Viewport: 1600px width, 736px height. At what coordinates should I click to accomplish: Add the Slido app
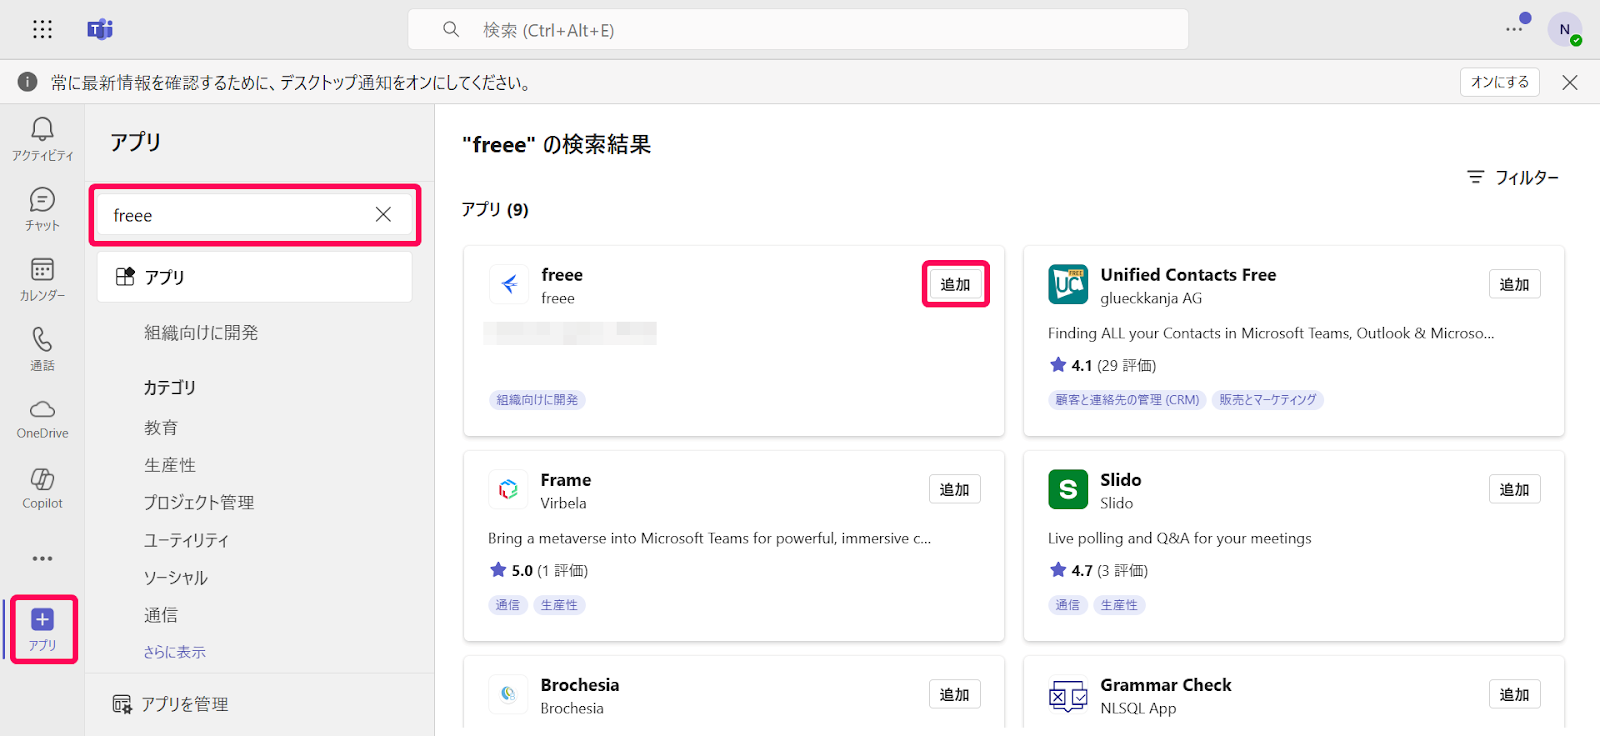click(1514, 490)
